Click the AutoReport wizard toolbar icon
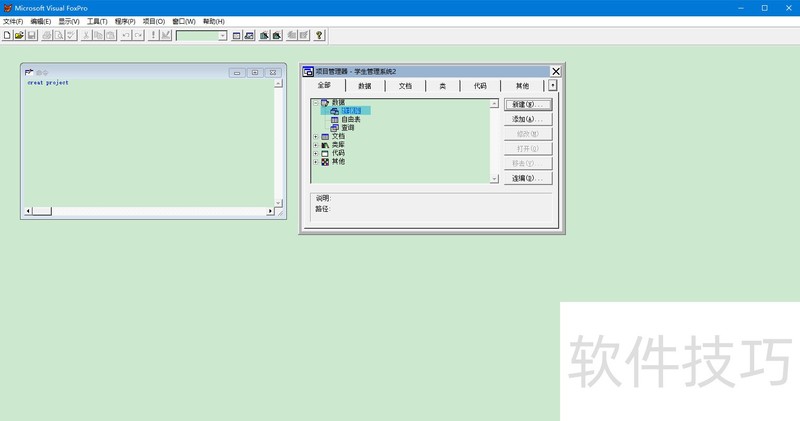This screenshot has height=421, width=800. [304, 35]
